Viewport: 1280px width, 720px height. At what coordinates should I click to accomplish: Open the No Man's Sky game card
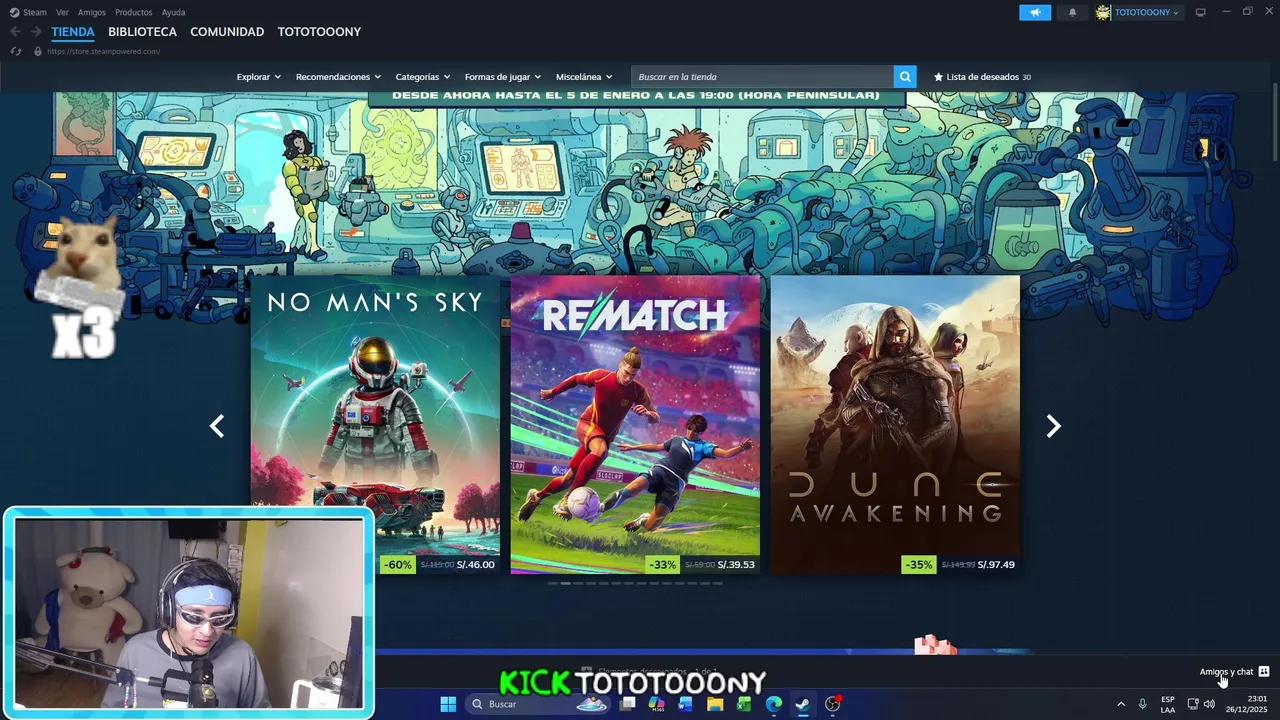[x=375, y=425]
